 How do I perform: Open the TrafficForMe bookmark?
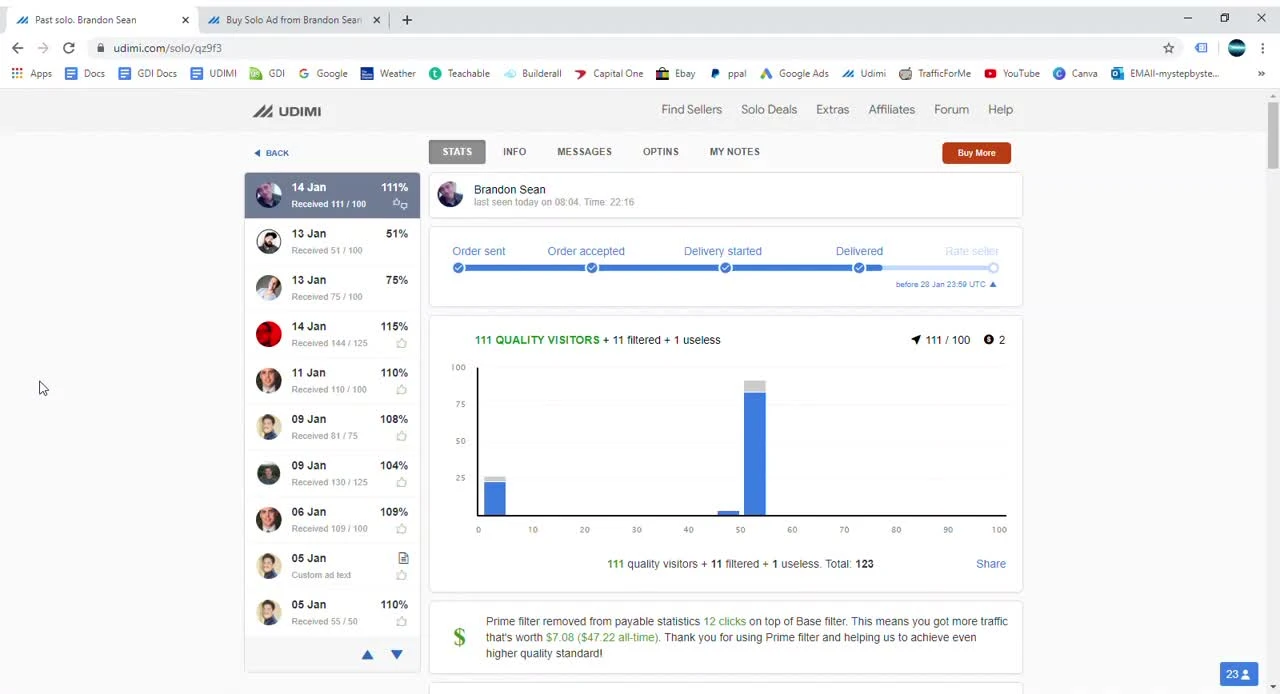pyautogui.click(x=935, y=73)
